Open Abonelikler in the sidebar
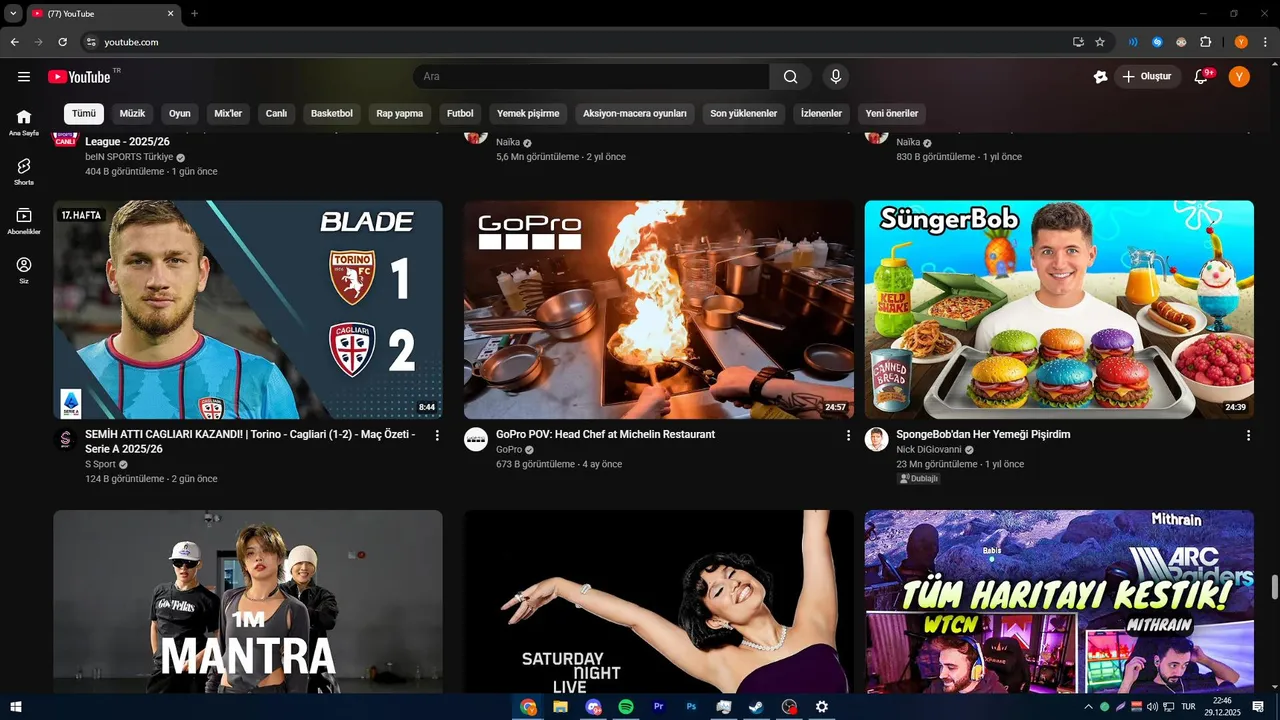This screenshot has width=1280, height=720. point(24,221)
